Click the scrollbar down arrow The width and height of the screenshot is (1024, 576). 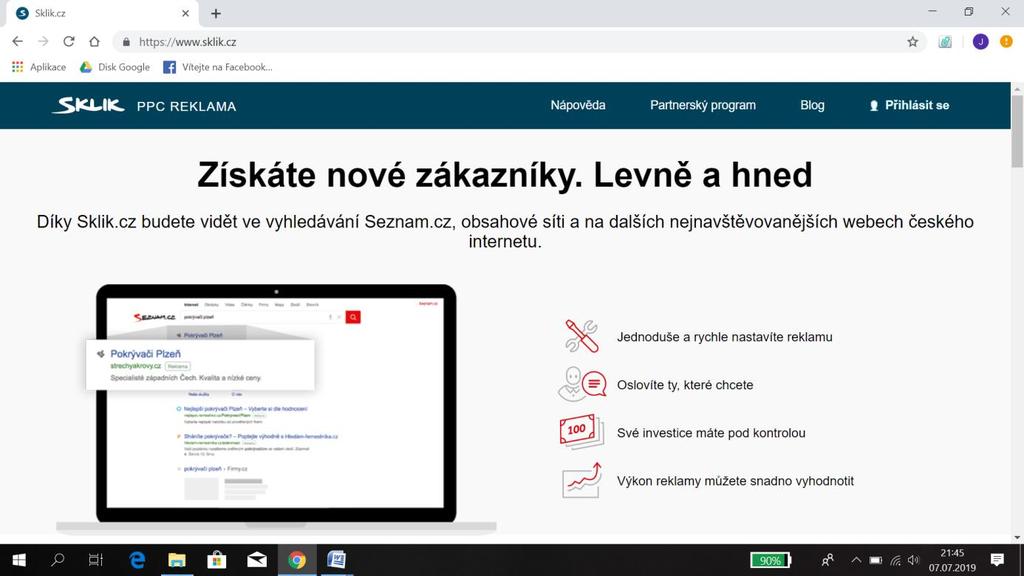tap(1017, 537)
